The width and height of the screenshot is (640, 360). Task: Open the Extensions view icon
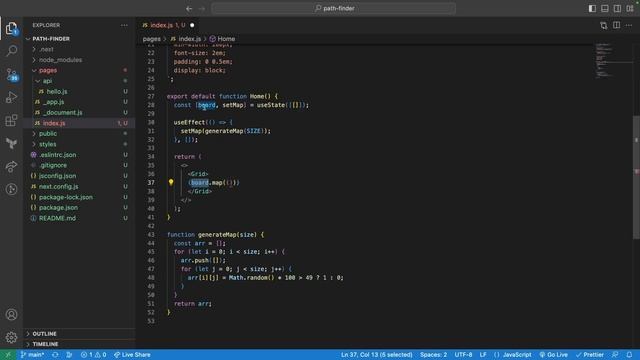tap(11, 120)
